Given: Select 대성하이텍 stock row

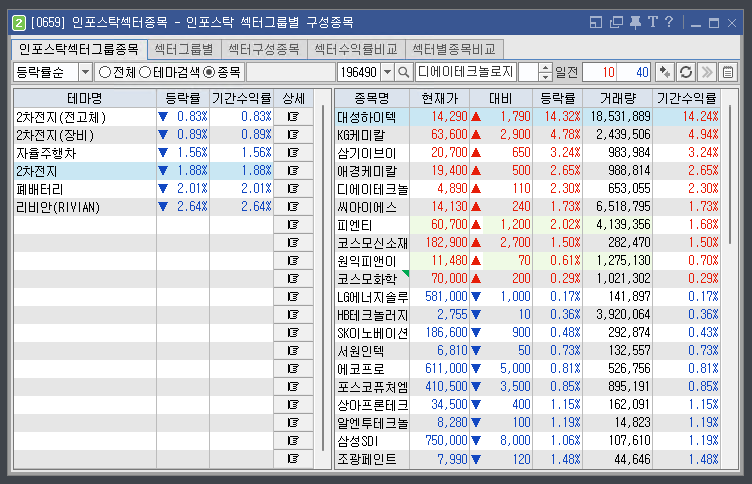Looking at the screenshot, I should (528, 117).
